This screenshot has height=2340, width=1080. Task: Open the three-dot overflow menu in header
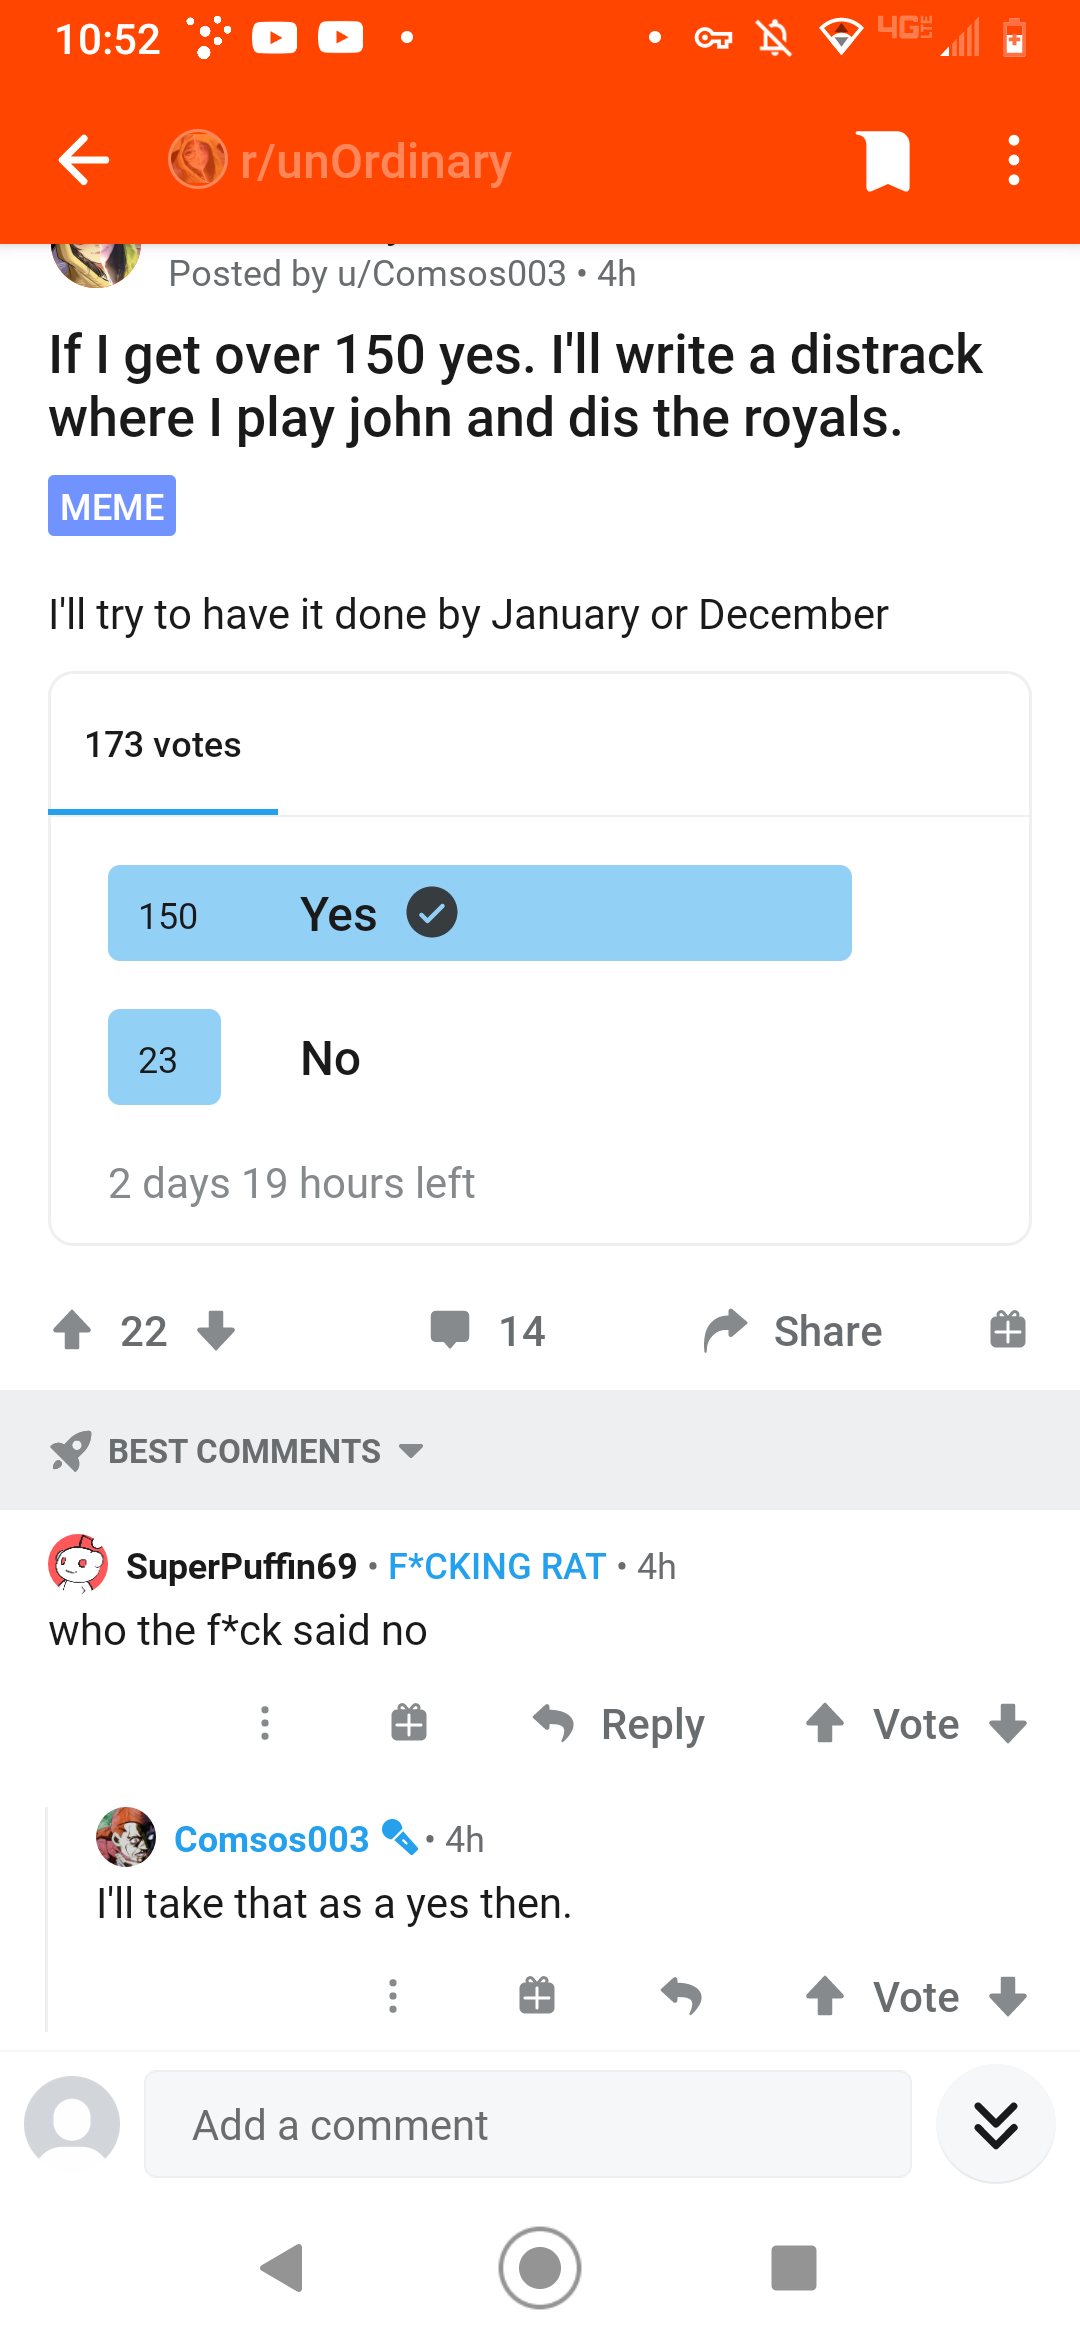tap(1013, 160)
